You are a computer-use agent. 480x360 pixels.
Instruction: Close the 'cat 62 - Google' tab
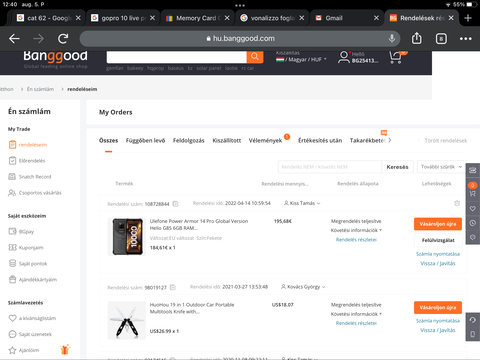tap(78, 18)
